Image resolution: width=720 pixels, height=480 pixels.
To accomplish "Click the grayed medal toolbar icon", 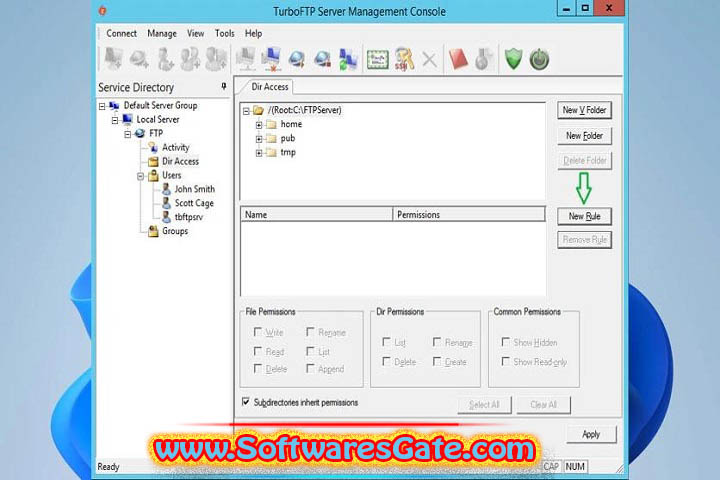I will tap(483, 59).
